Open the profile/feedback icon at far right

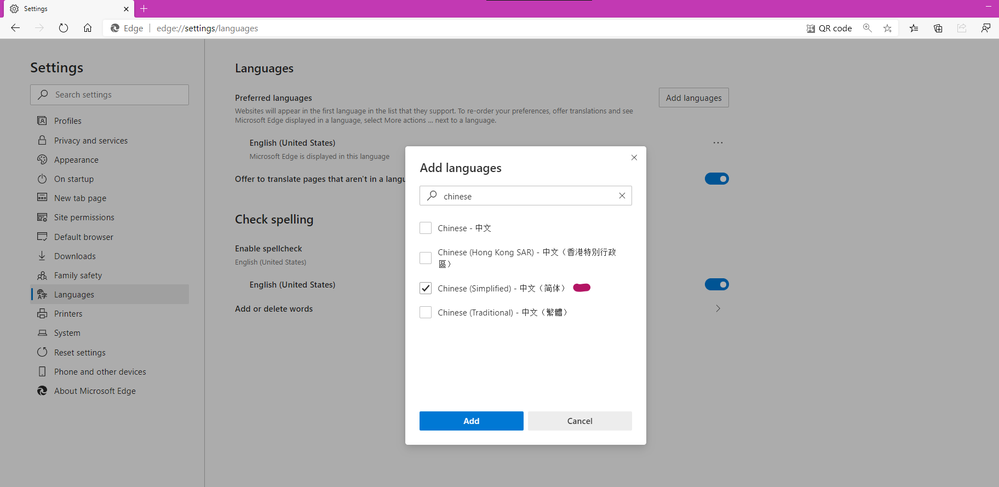click(986, 28)
